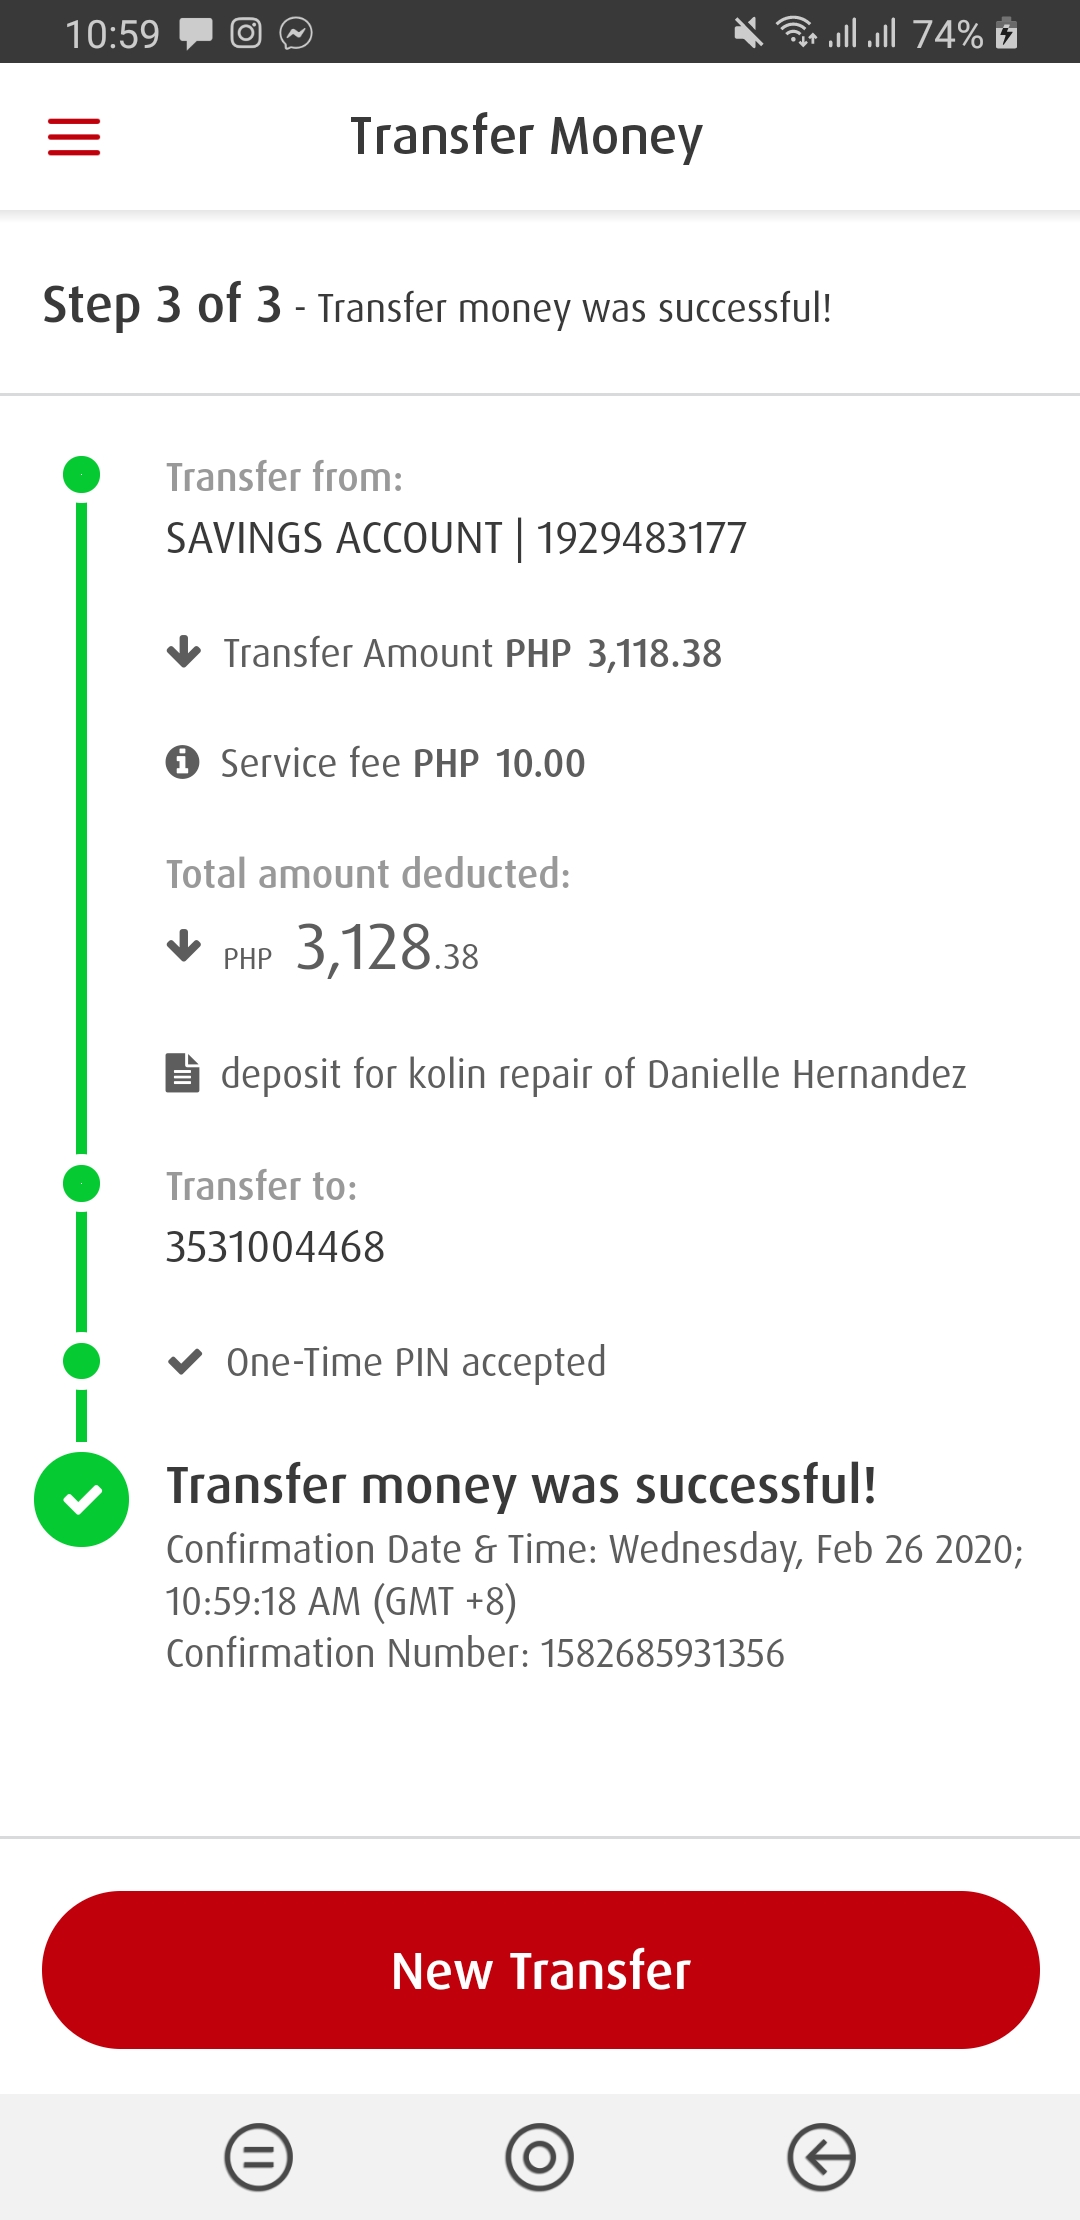Image resolution: width=1080 pixels, height=2220 pixels.
Task: Tap the transfer amount down arrow icon
Action: [184, 652]
